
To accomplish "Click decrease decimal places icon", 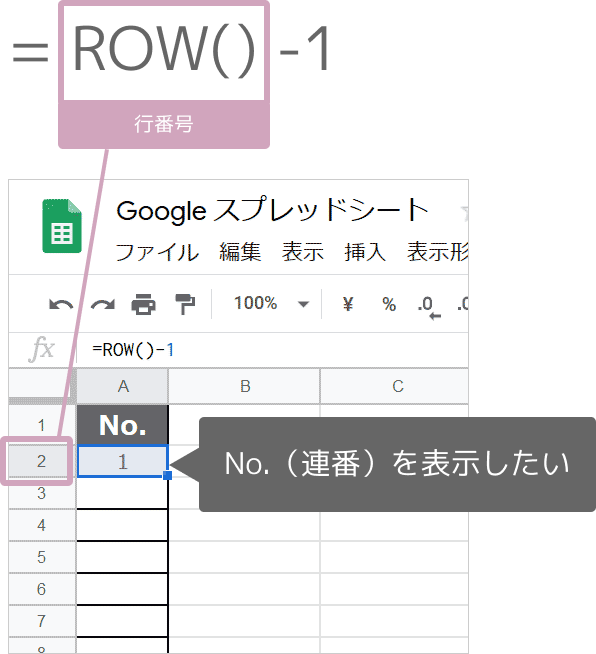I will tap(428, 307).
